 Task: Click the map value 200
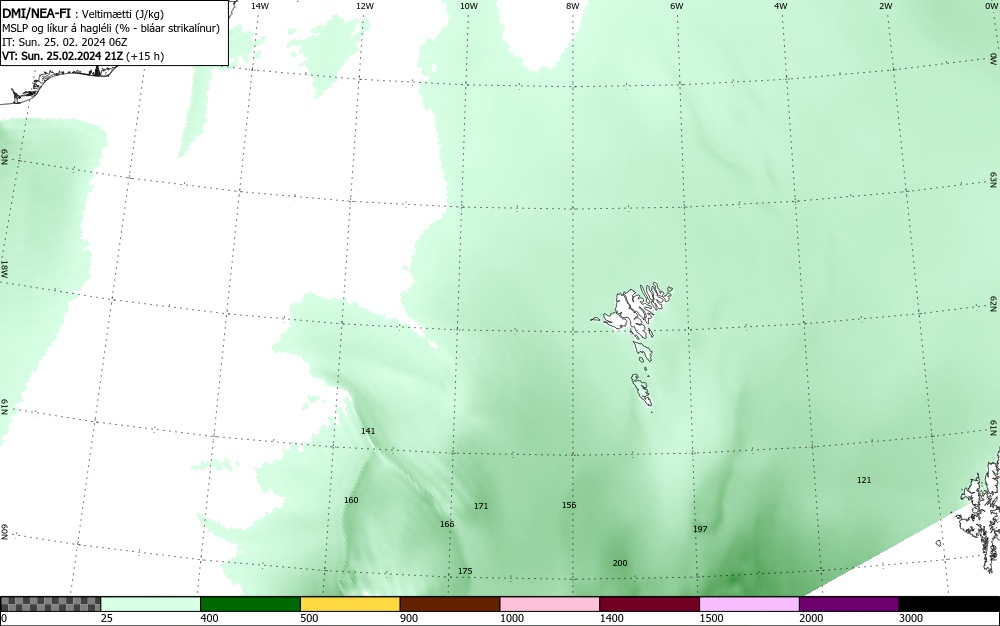pyautogui.click(x=620, y=563)
